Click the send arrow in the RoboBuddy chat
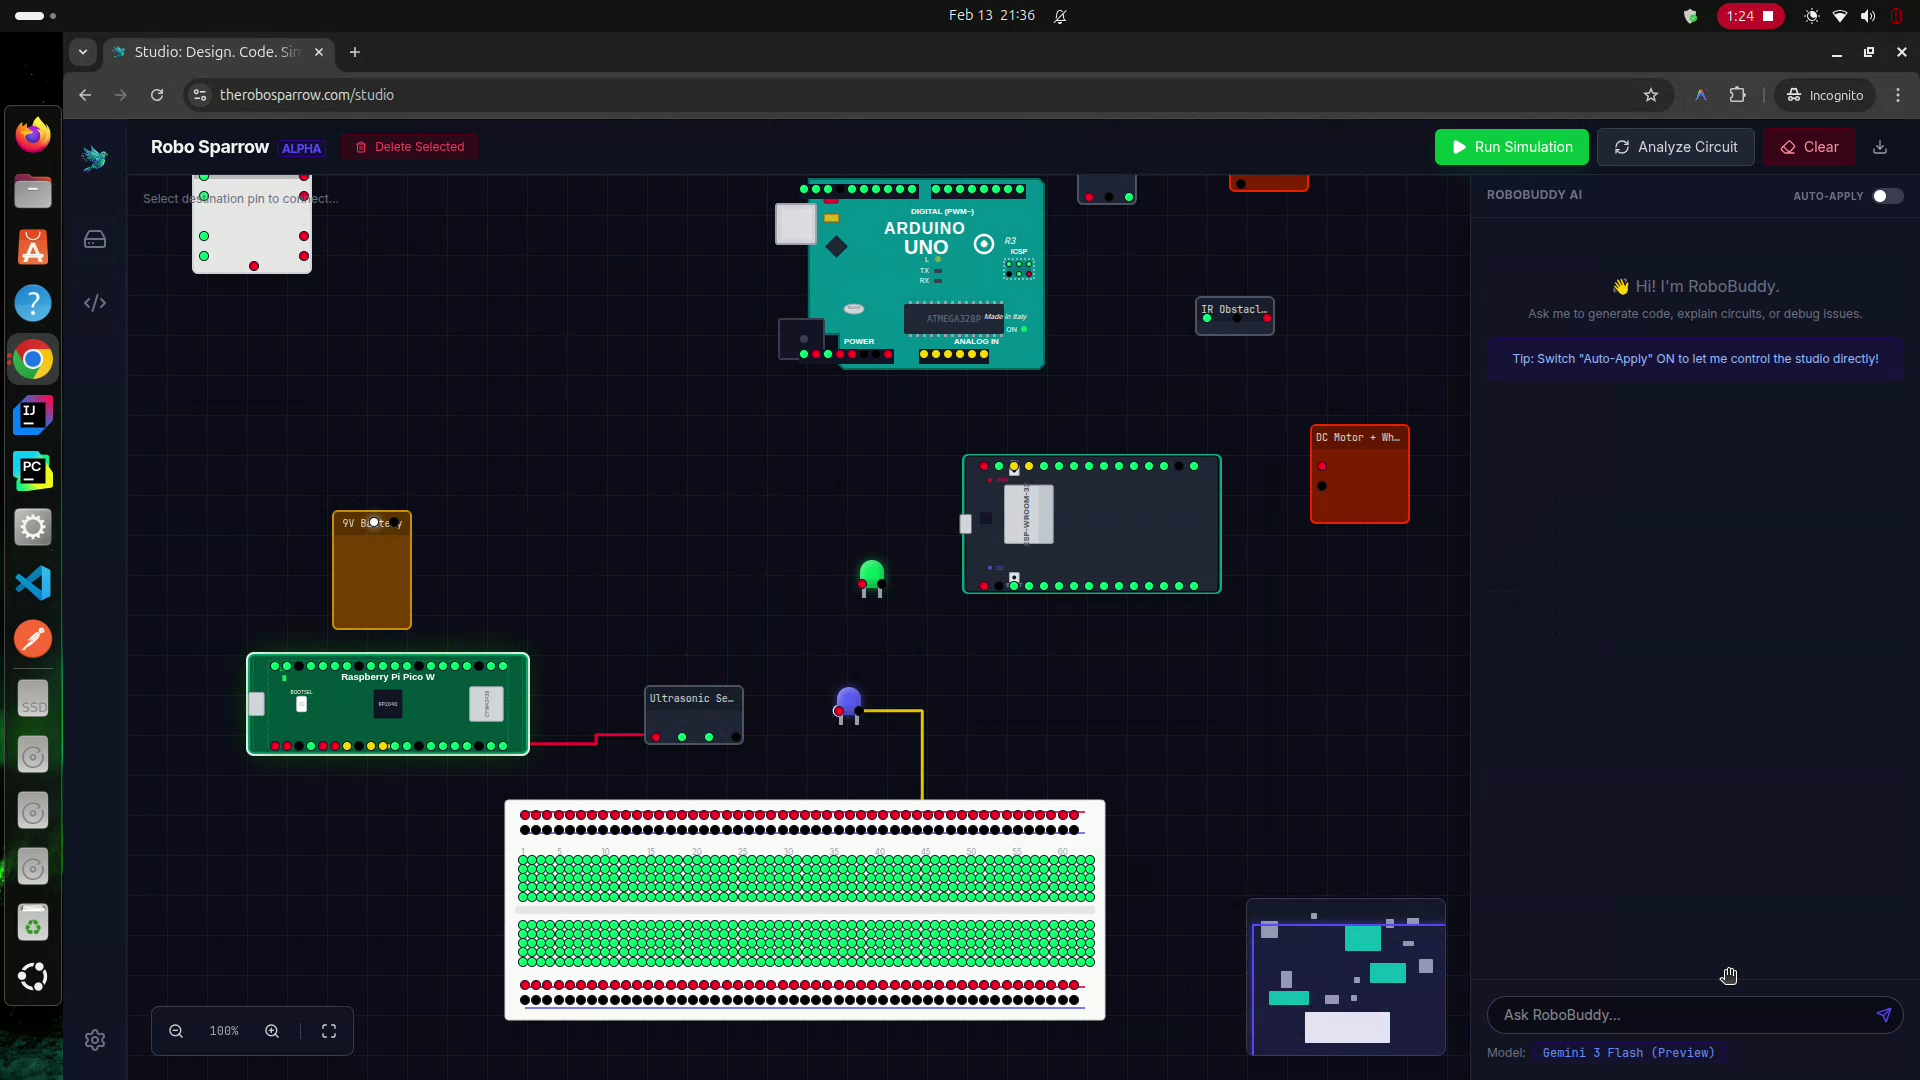The height and width of the screenshot is (1080, 1920). click(1883, 1015)
